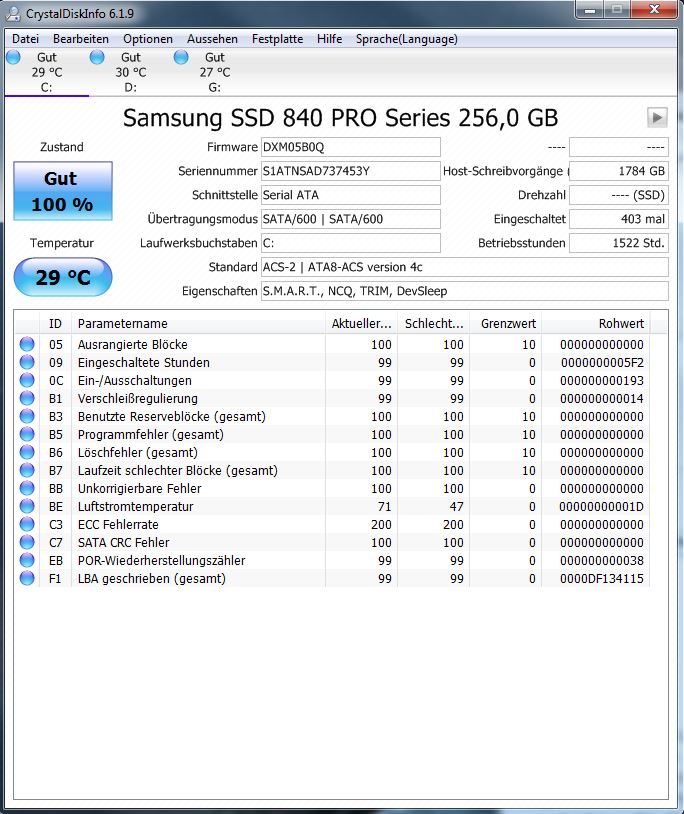684x814 pixels.
Task: Click status orb for Luftstromtemperatur row
Action: pos(27,506)
